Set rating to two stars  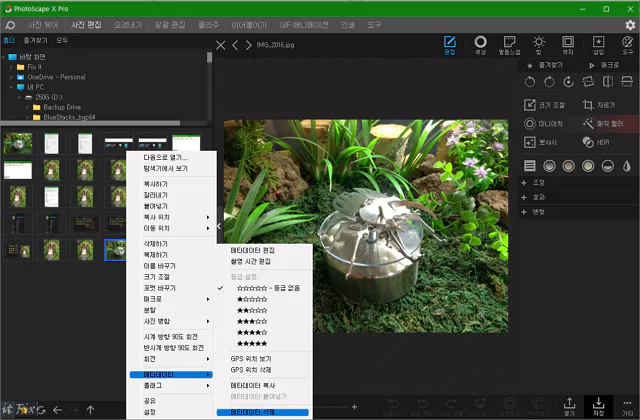click(x=252, y=310)
